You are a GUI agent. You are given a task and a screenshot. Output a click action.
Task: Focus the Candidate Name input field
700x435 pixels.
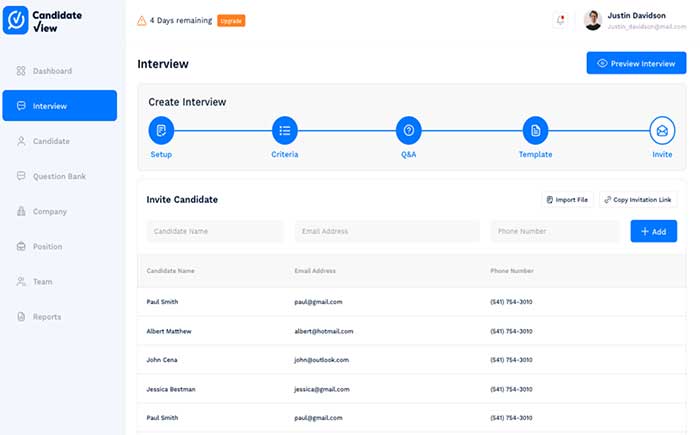pos(215,231)
